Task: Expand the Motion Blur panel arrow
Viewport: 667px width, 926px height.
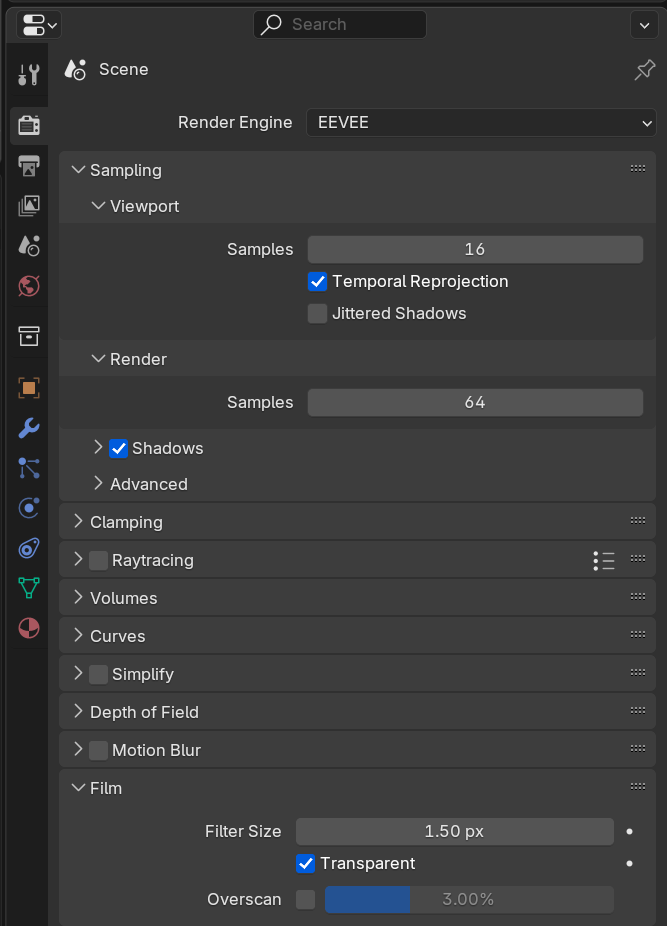Action: [x=78, y=749]
